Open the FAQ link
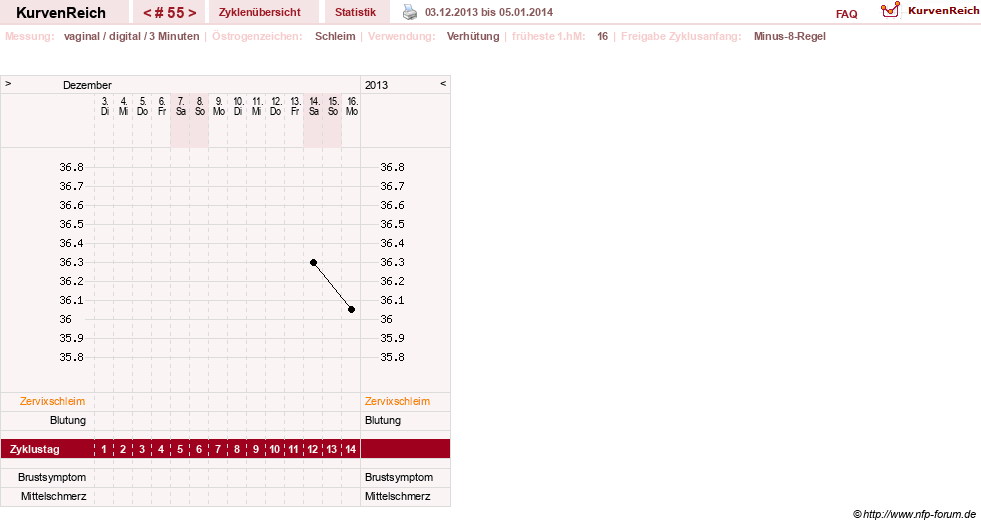This screenshot has height=526, width=981. 846,14
